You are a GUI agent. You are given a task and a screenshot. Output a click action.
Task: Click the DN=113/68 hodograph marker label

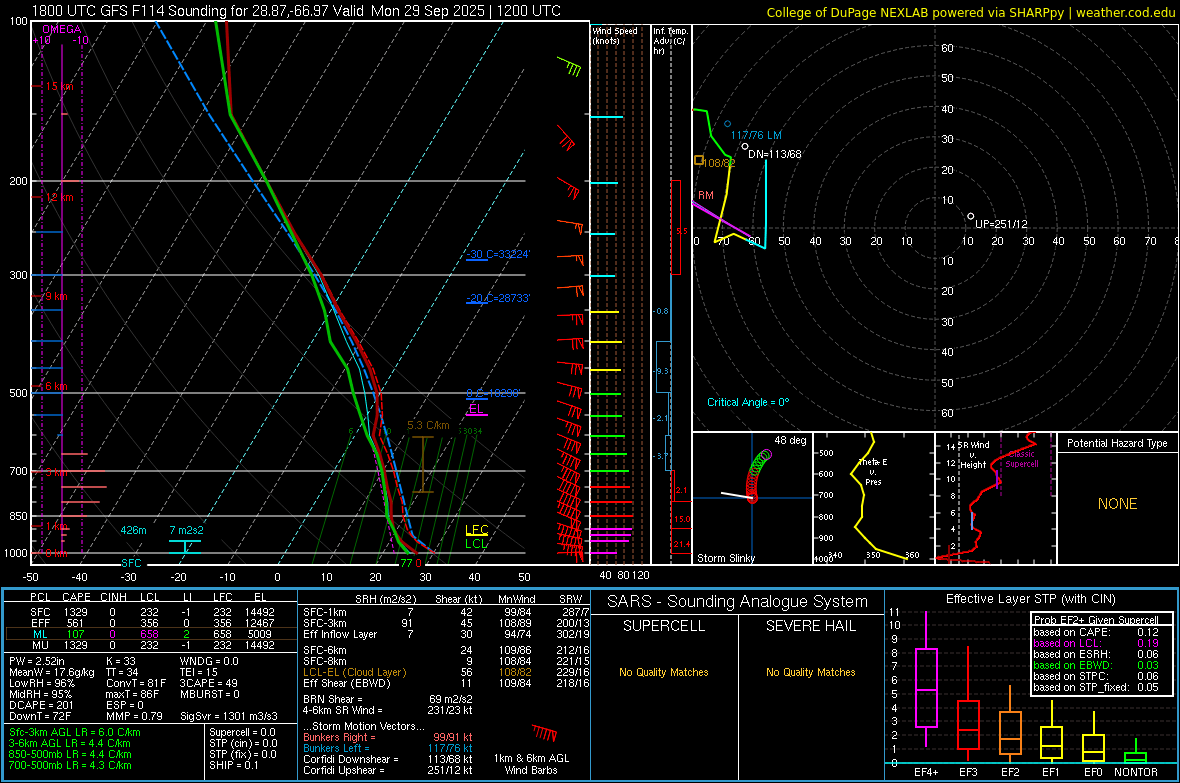[x=774, y=154]
